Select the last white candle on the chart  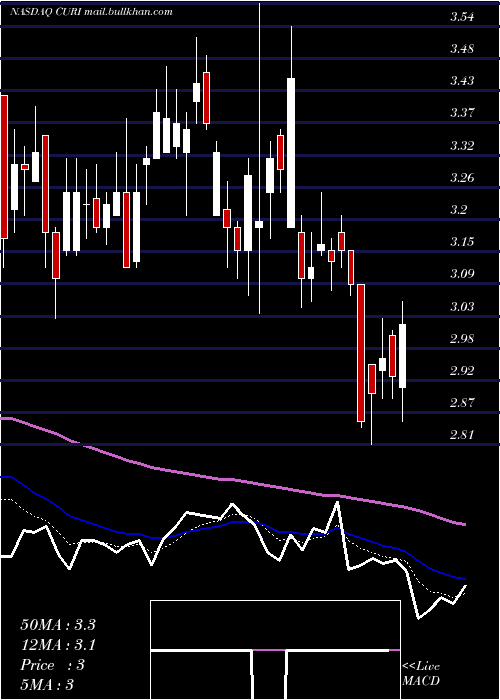click(x=402, y=356)
